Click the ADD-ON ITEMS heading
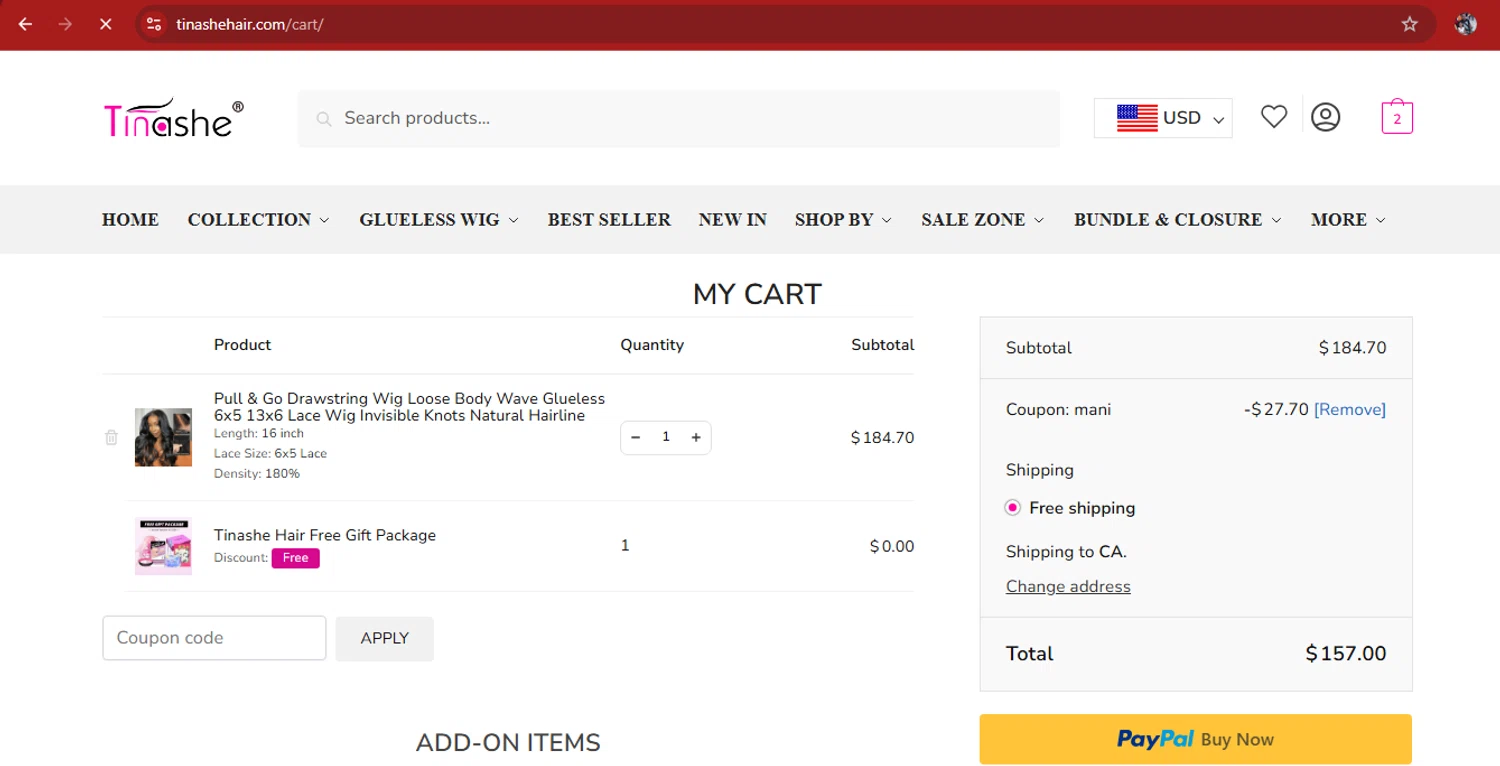The height and width of the screenshot is (766, 1500). (x=508, y=743)
